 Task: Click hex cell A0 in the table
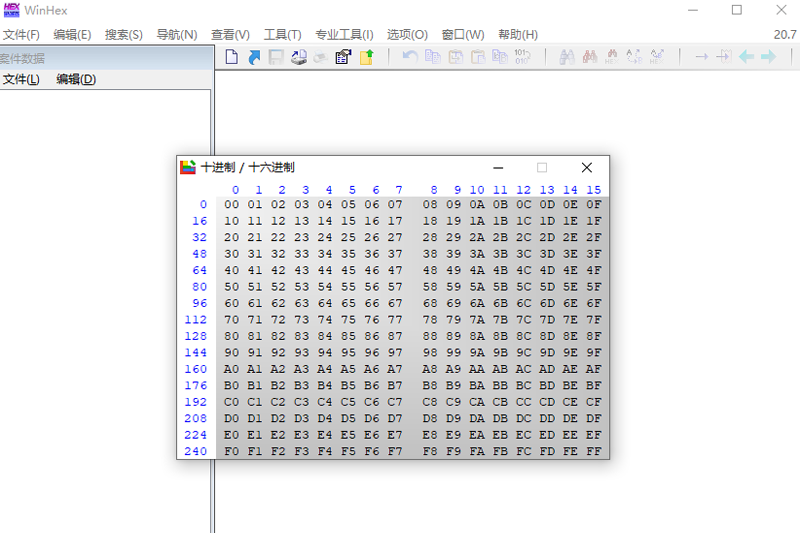[232, 369]
